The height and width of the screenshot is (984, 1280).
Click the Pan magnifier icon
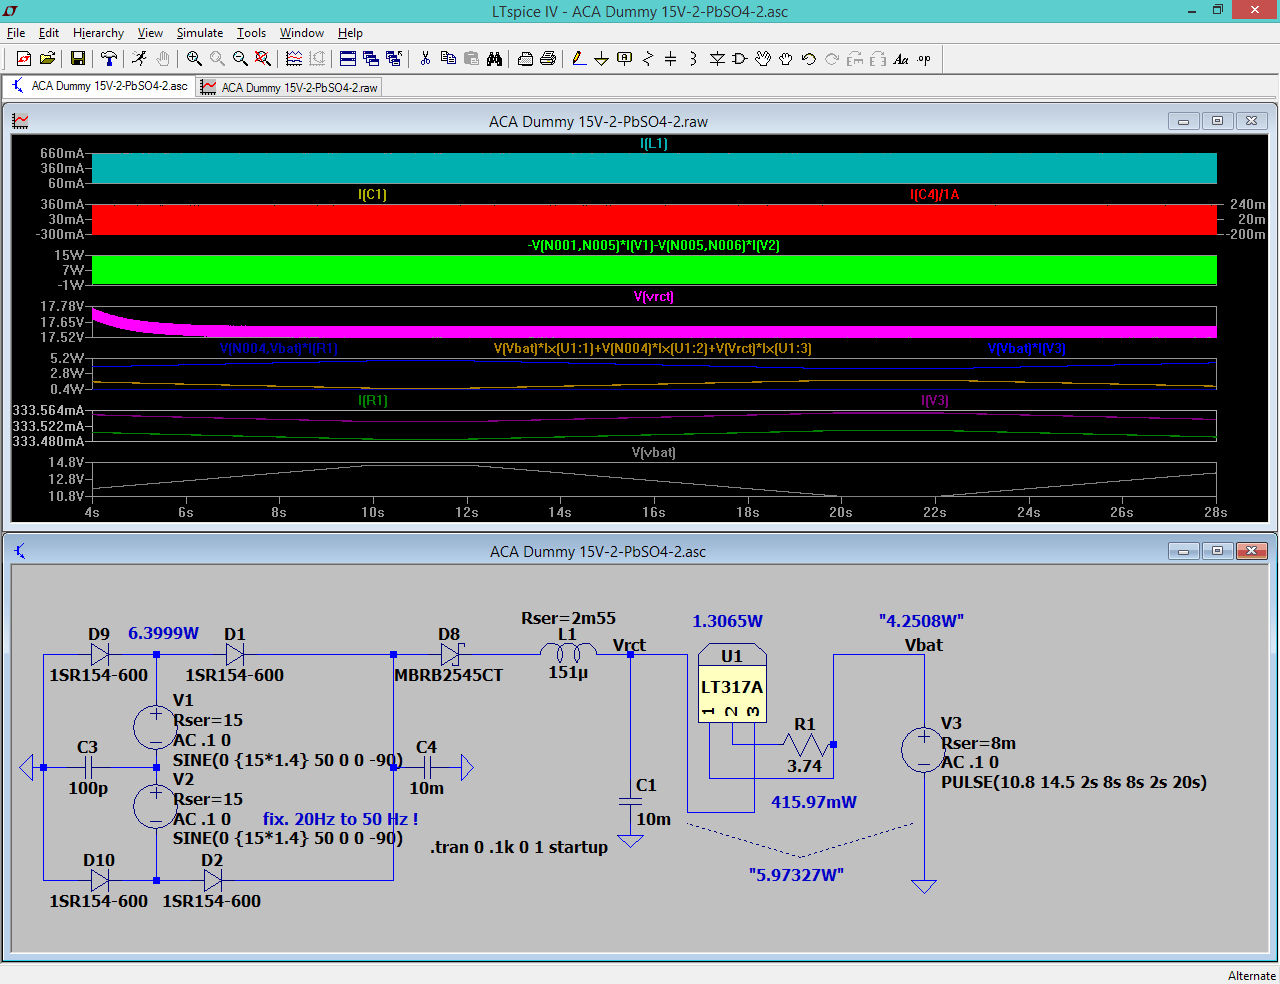coord(217,59)
